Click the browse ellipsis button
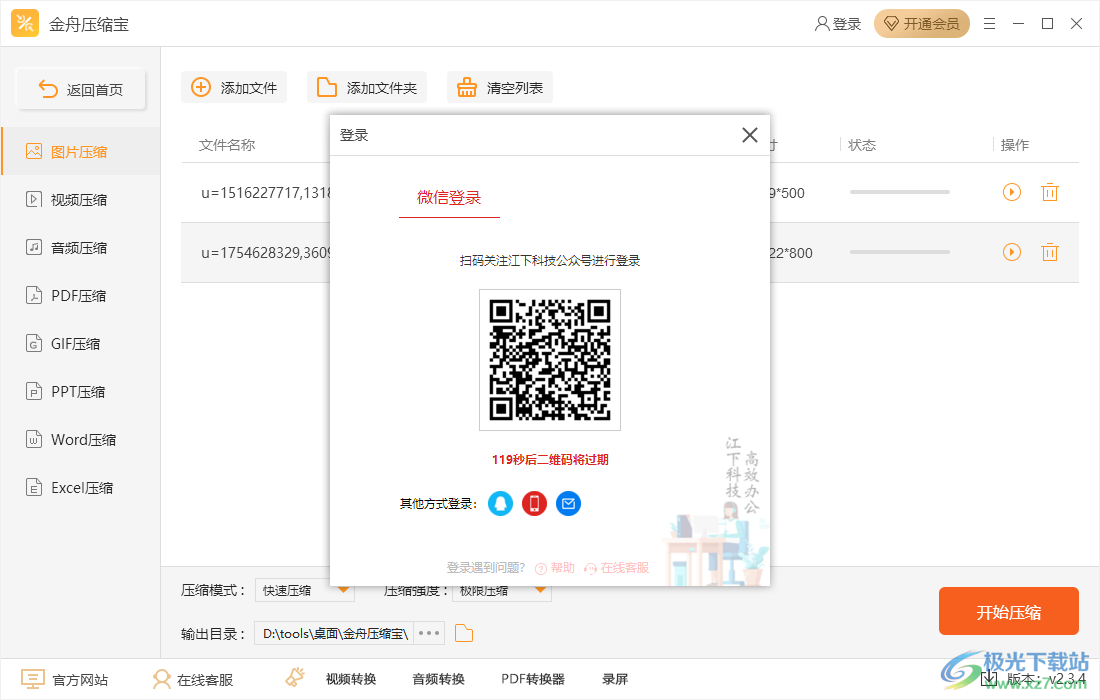 (429, 633)
